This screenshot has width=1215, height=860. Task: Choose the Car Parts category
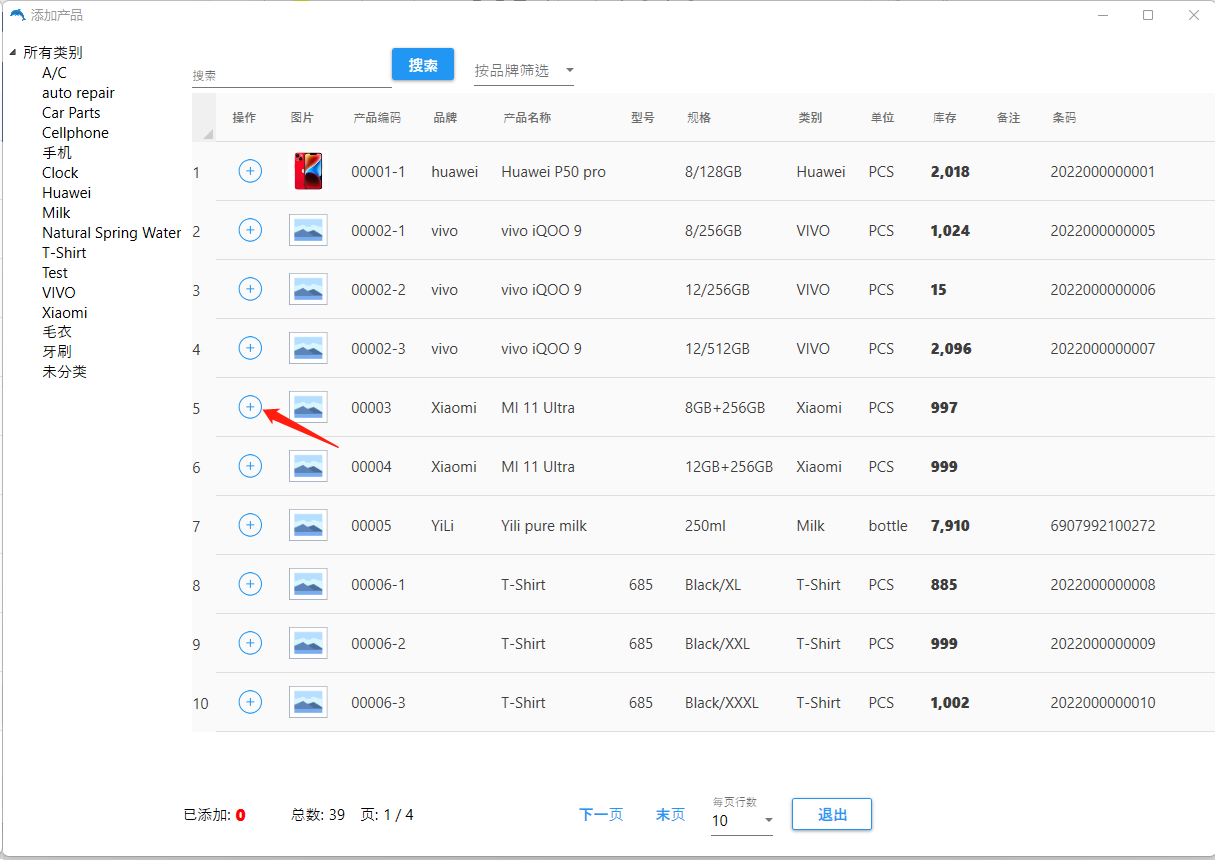click(x=71, y=113)
